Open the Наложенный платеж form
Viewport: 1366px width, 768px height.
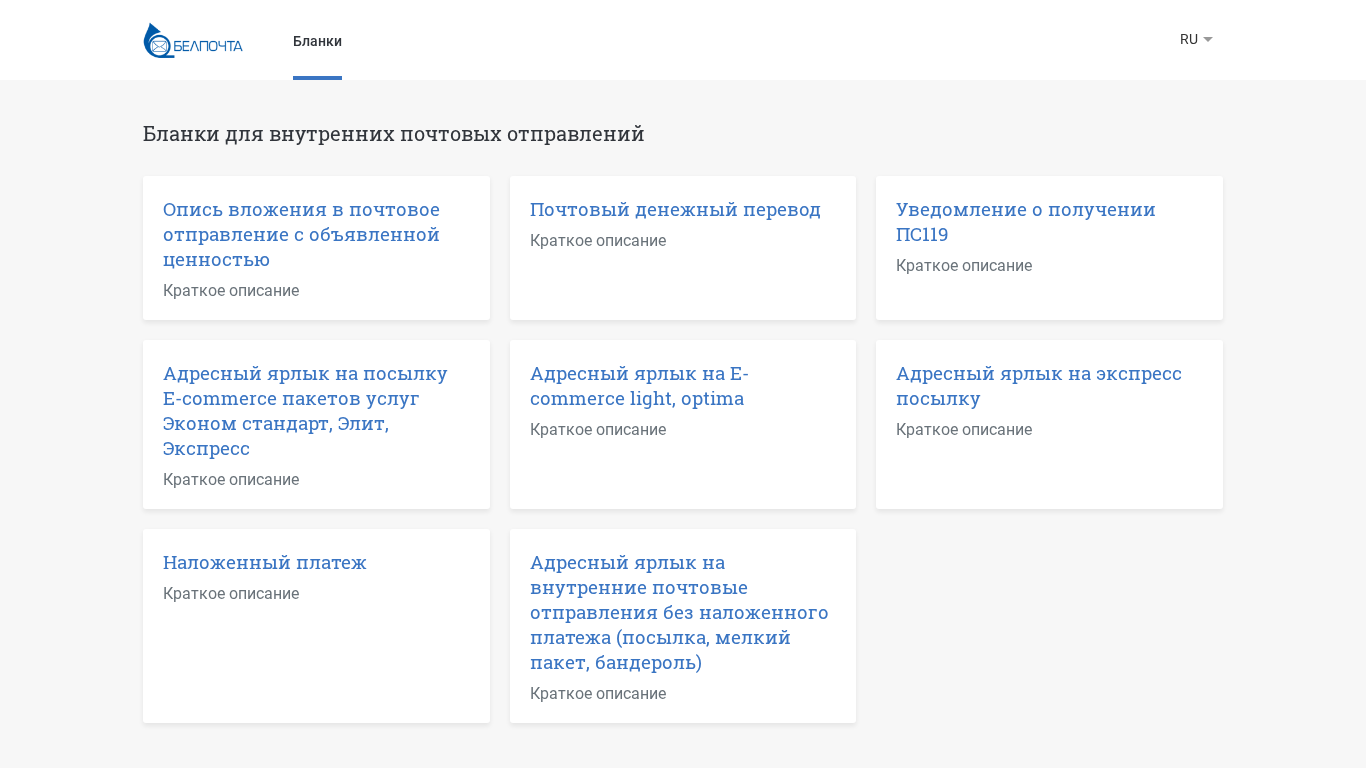265,563
